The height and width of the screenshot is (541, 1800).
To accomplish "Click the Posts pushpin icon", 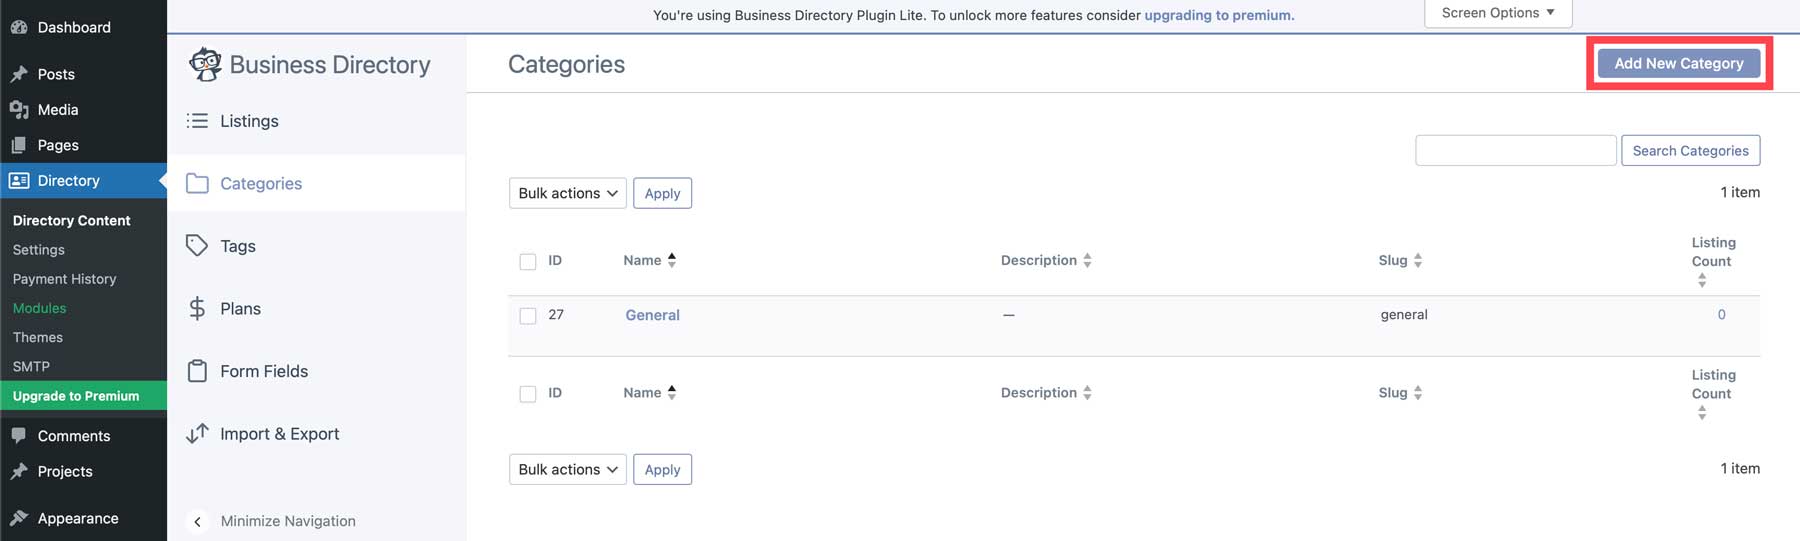I will click(x=18, y=74).
